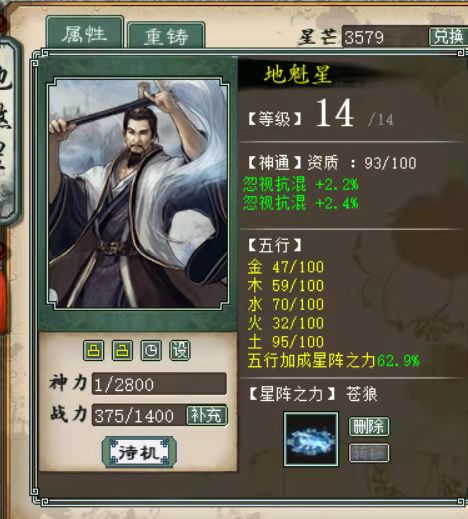Click the 战力 375/1400 bar
The width and height of the screenshot is (468, 519).
point(139,415)
